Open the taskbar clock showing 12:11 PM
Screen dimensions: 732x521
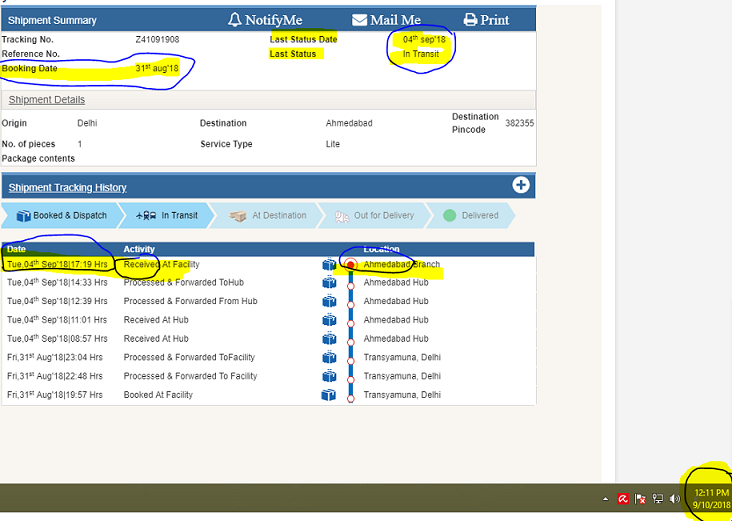tap(710, 499)
